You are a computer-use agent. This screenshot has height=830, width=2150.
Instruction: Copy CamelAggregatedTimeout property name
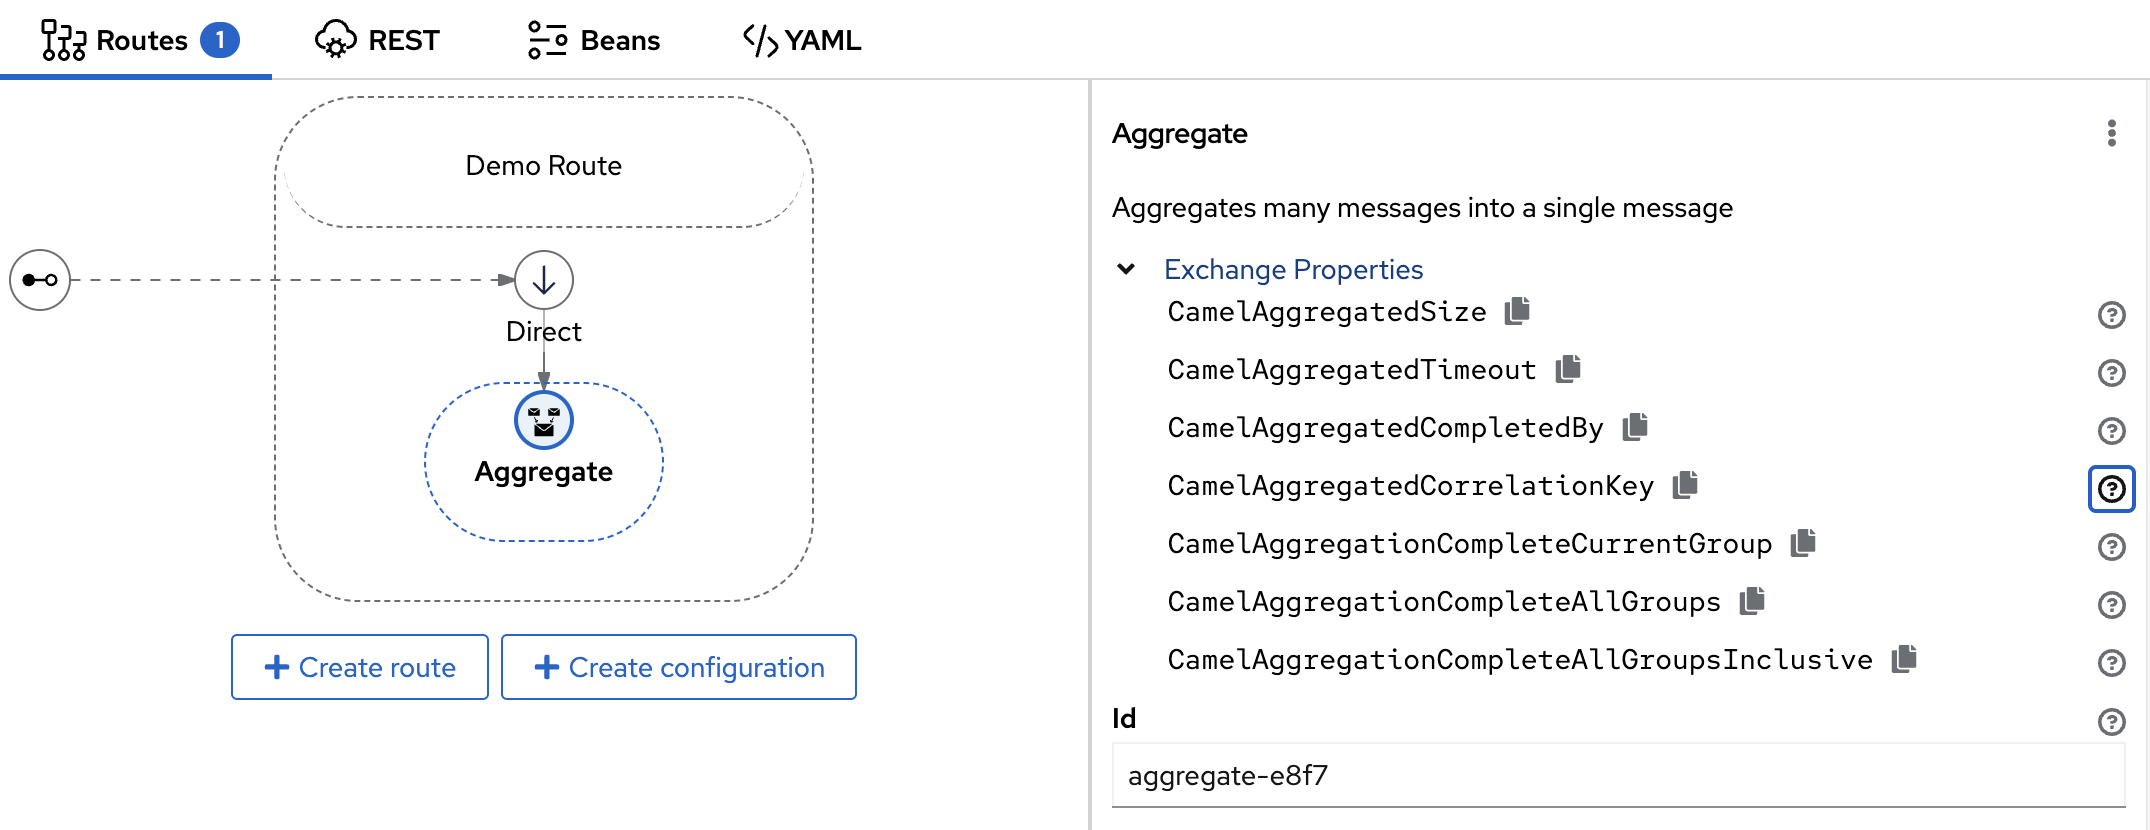pos(1568,369)
